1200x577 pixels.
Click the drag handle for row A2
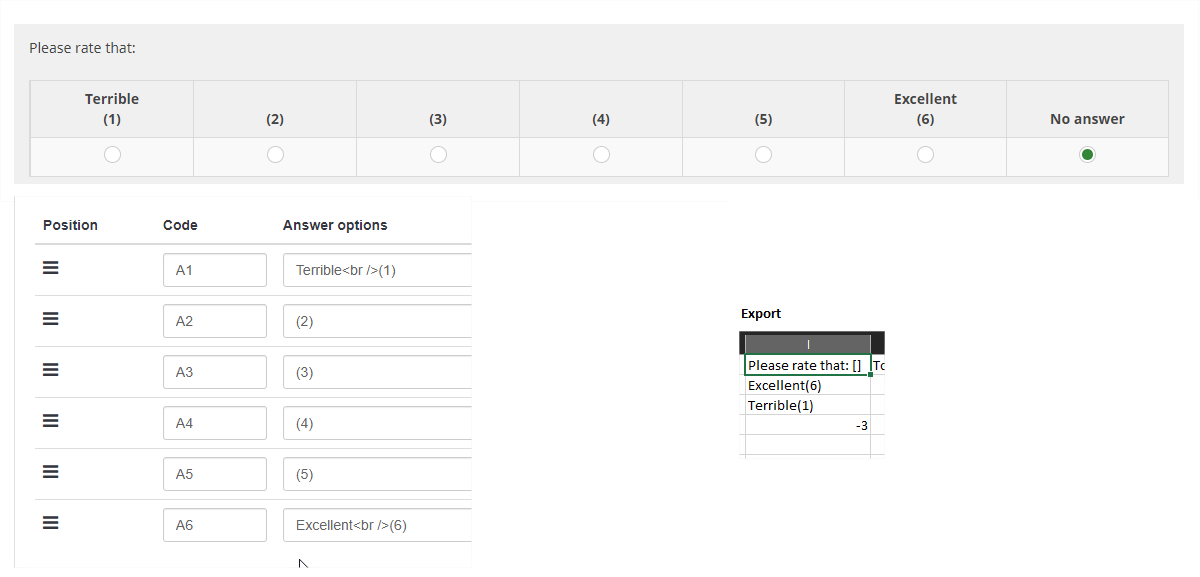pyautogui.click(x=51, y=320)
